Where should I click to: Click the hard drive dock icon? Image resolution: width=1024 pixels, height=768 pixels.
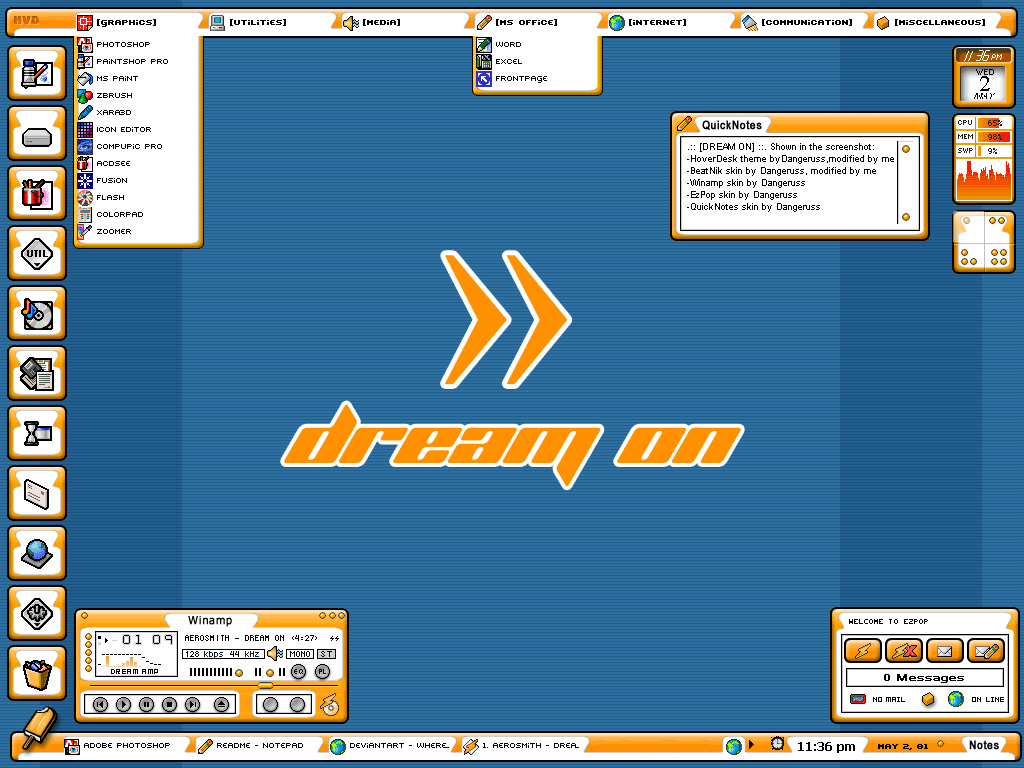[x=37, y=133]
